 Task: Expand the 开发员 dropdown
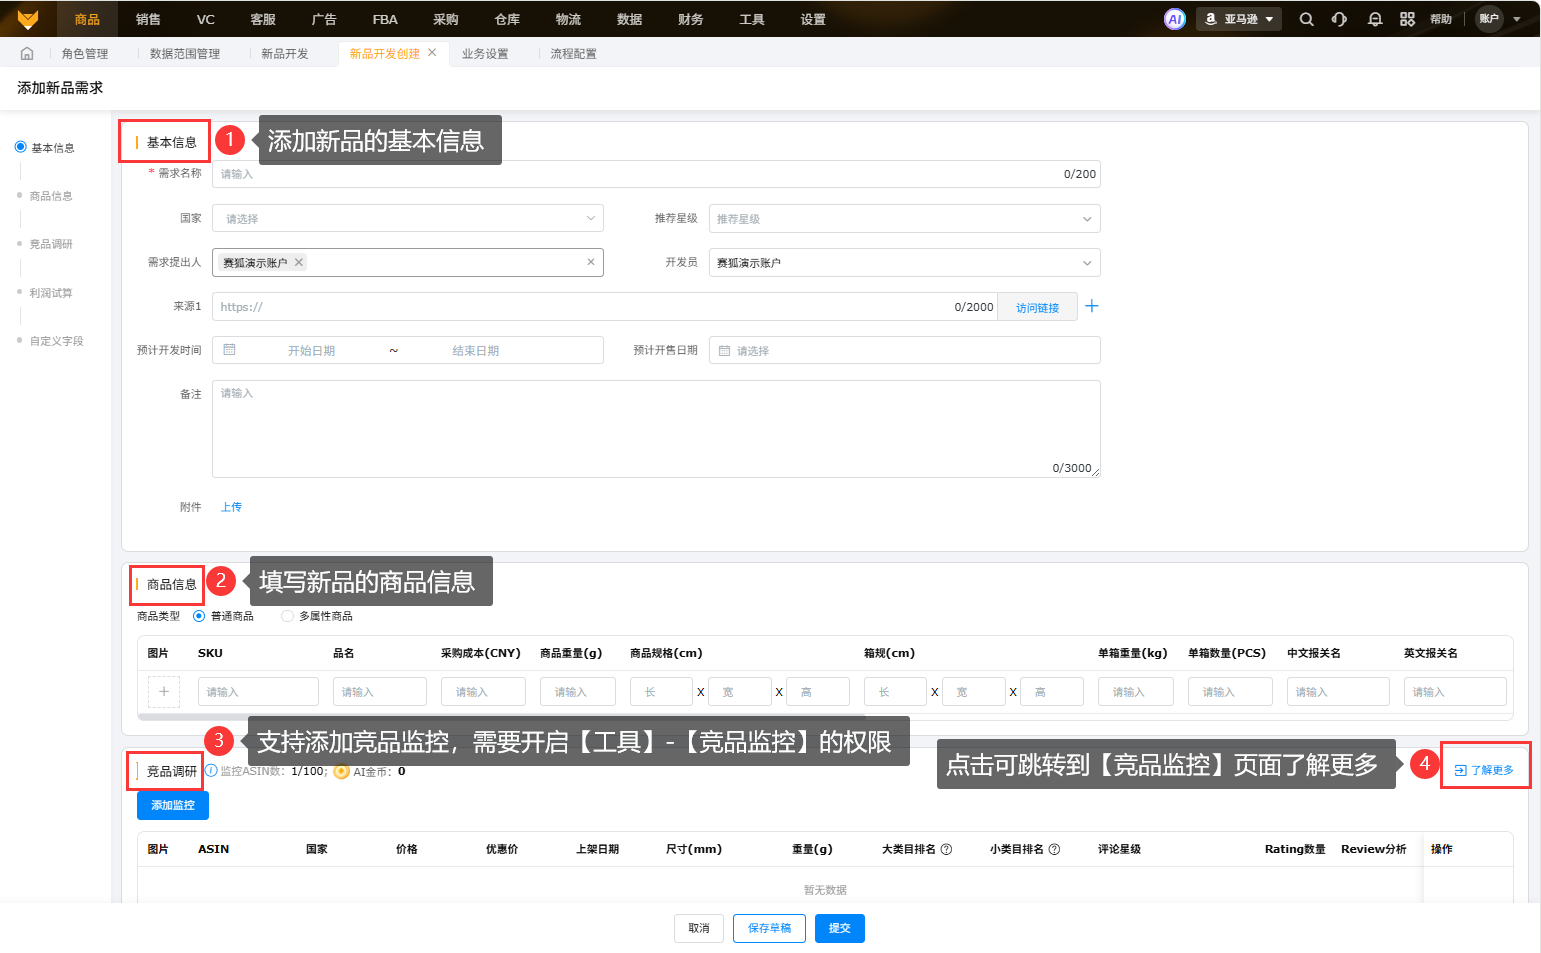(904, 262)
